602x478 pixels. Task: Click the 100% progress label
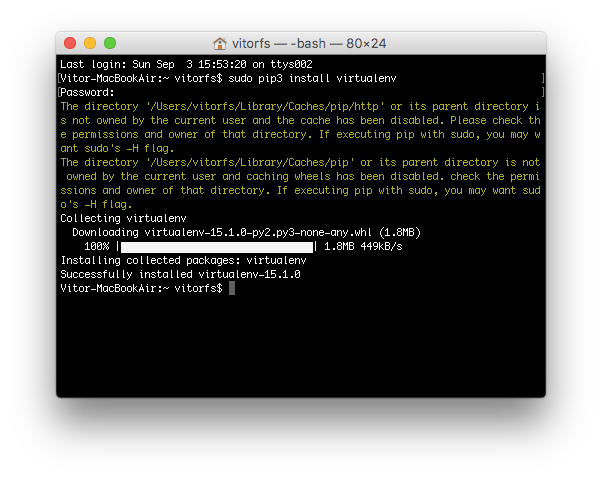(96, 246)
